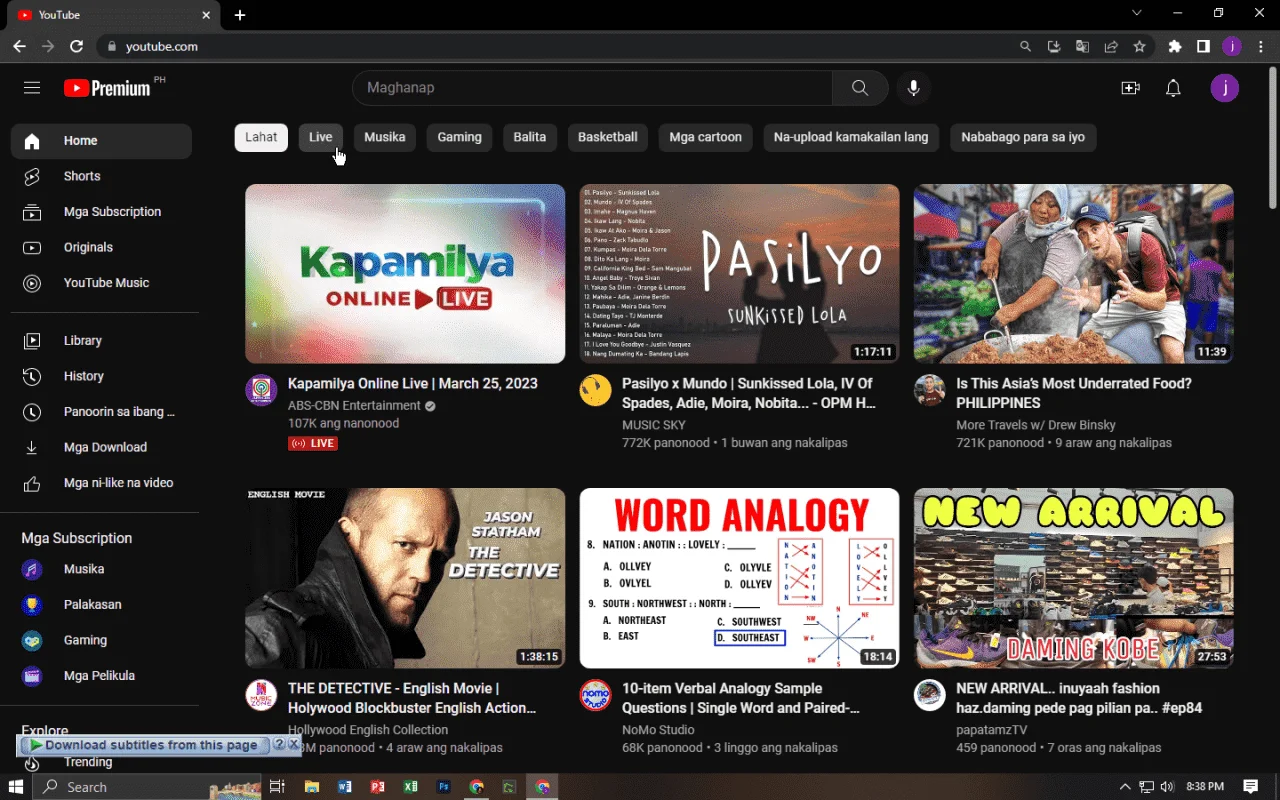Play the Word Analogy thumbnail

[x=740, y=578]
